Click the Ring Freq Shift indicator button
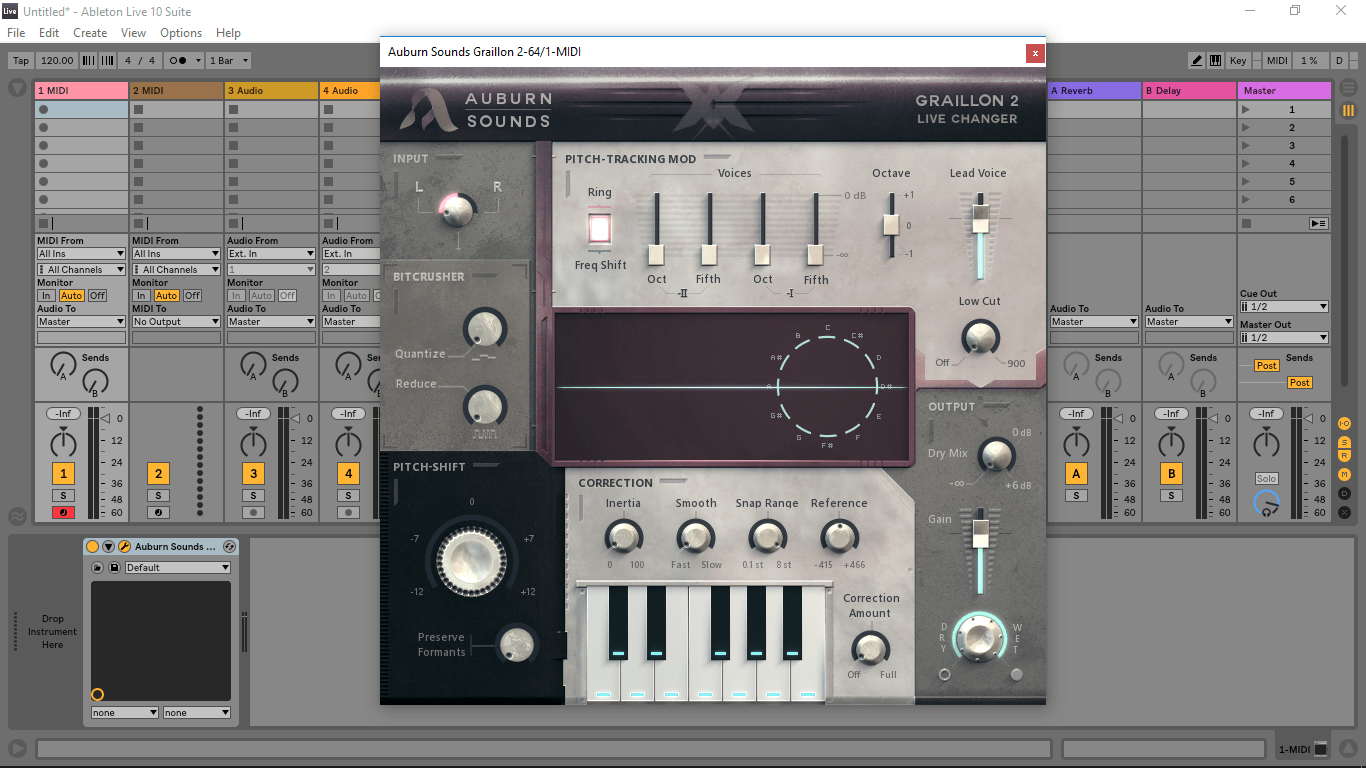This screenshot has width=1366, height=768. 599,229
